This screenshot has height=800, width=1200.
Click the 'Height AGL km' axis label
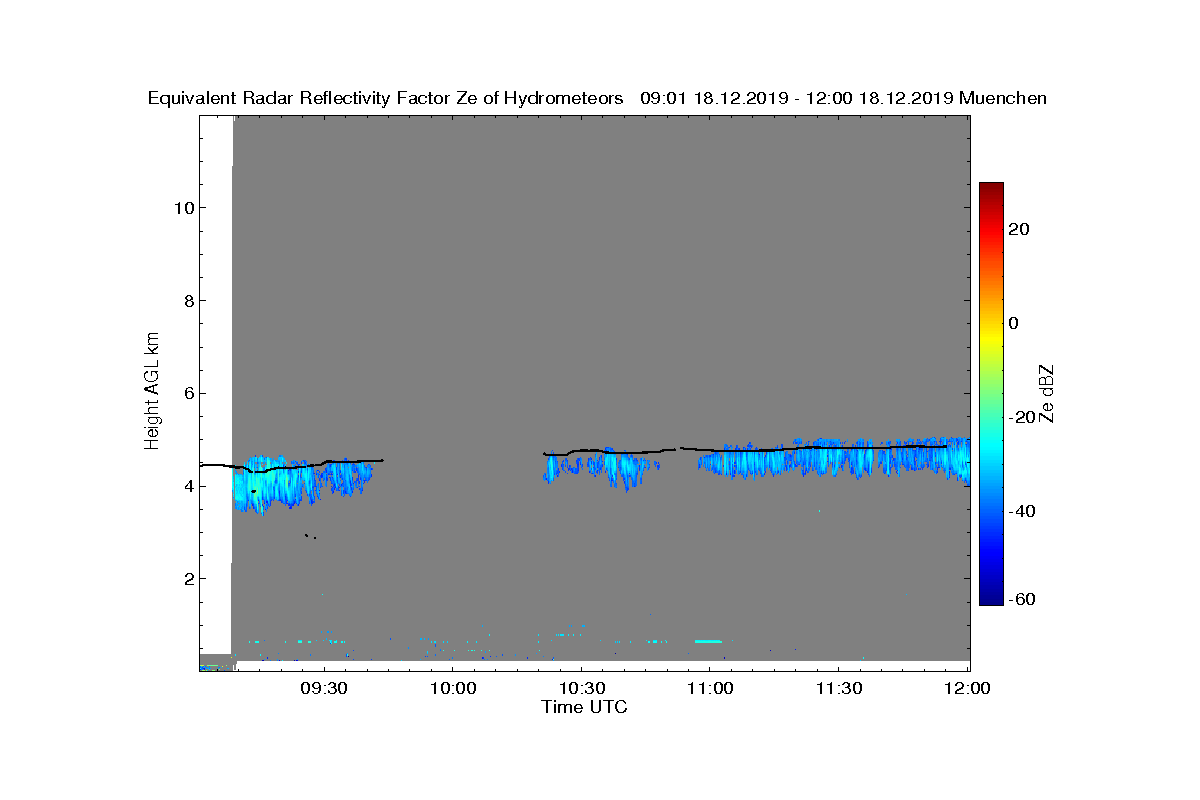pos(152,393)
